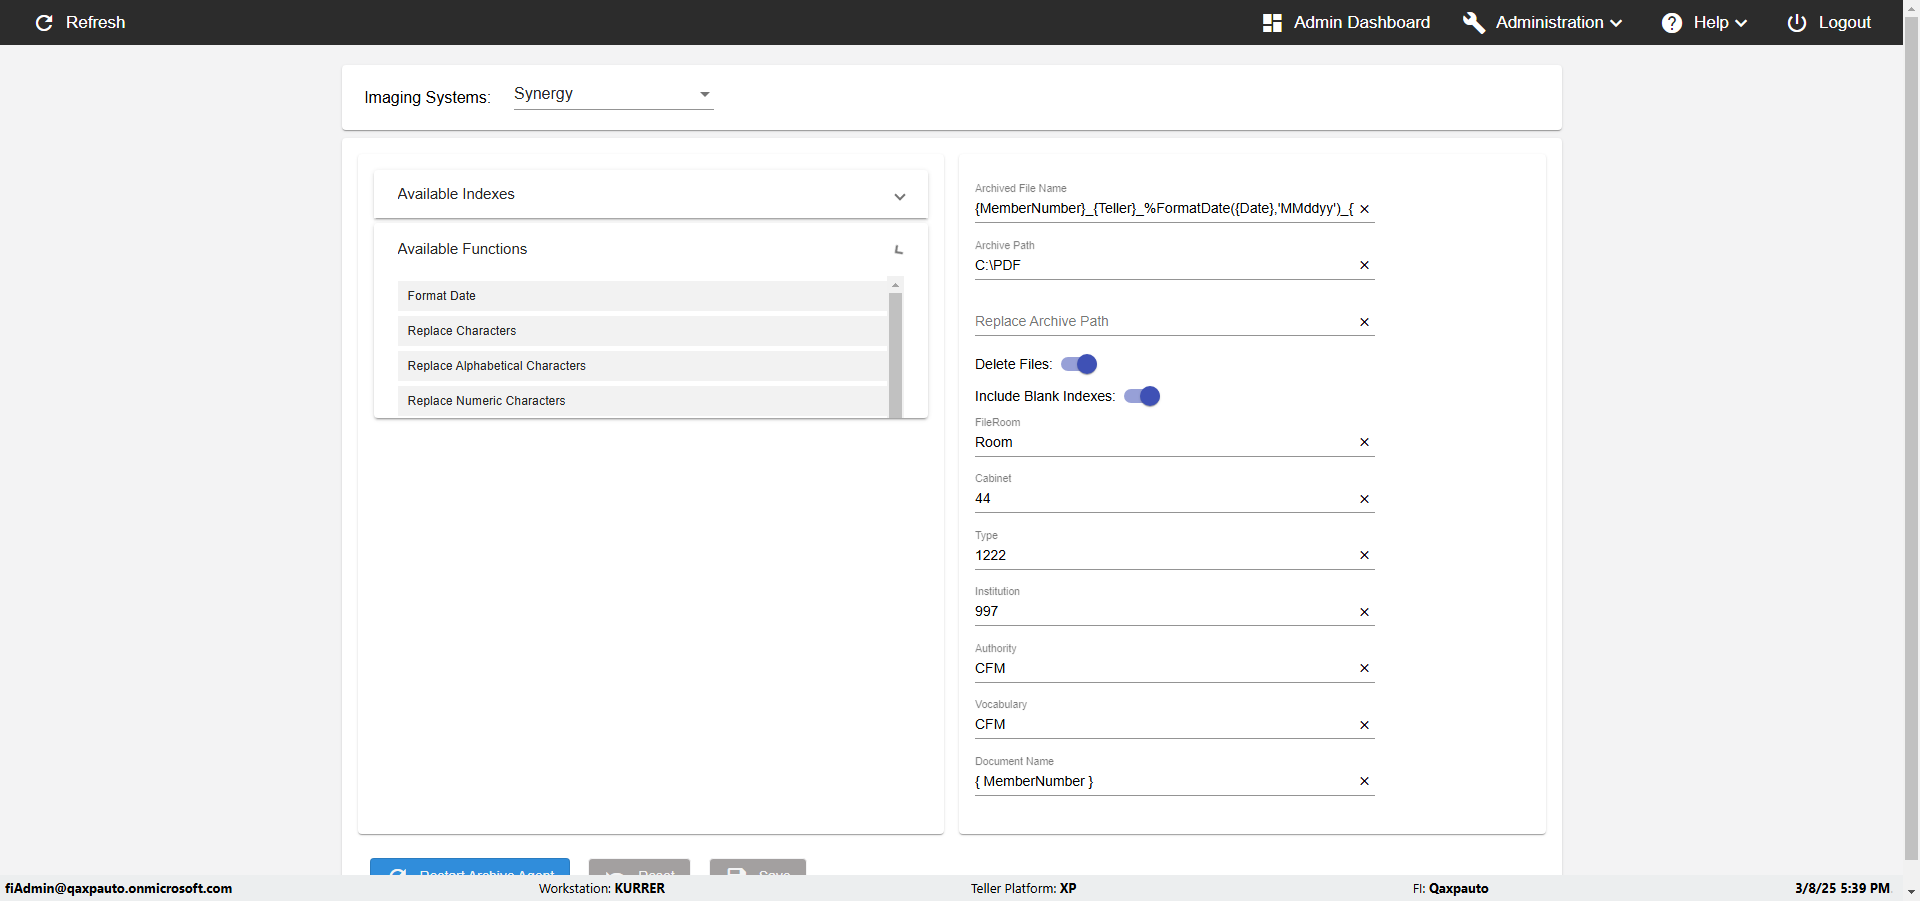Toggle the Delete Files switch
1920x901 pixels.
[1079, 364]
